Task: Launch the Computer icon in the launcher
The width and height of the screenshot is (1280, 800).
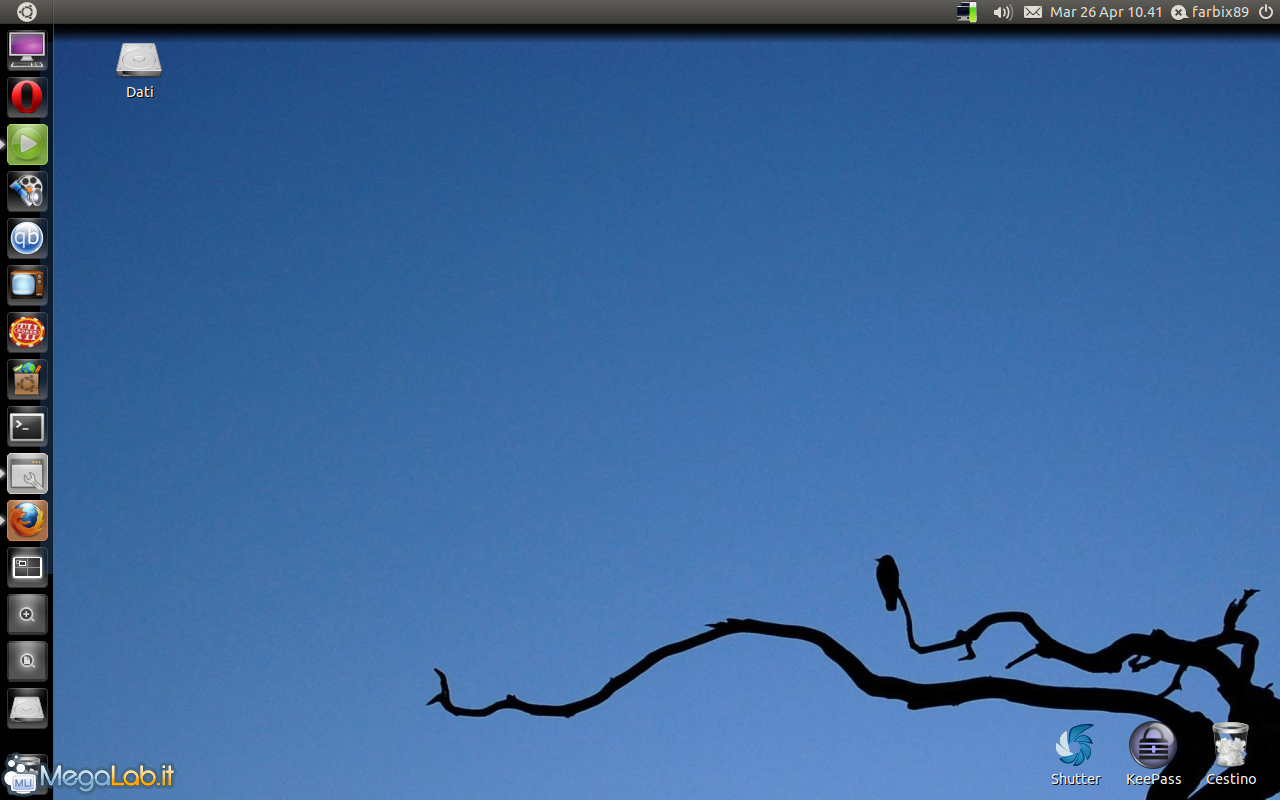Action: pos(27,50)
